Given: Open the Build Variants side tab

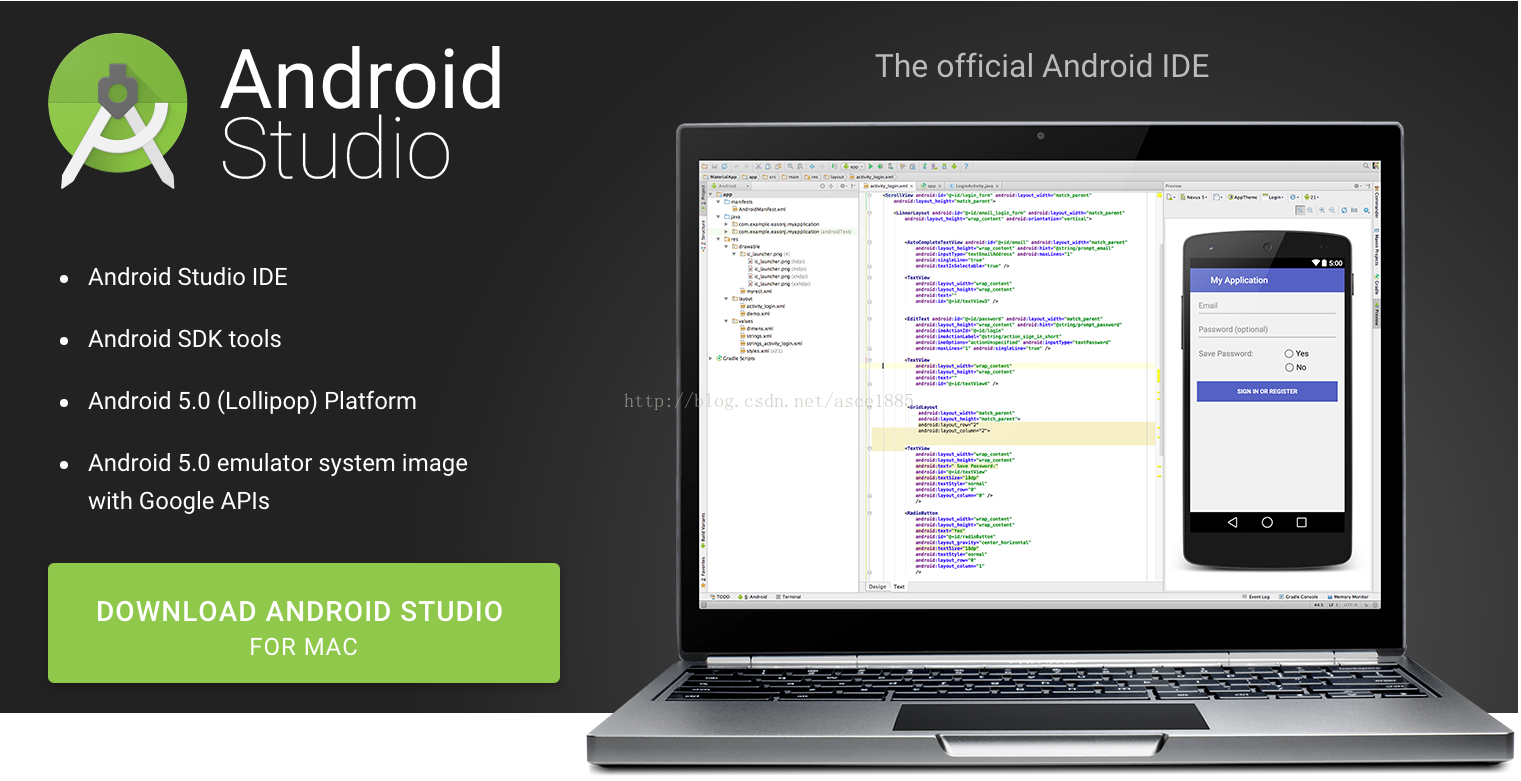Looking at the screenshot, I should click(x=703, y=528).
